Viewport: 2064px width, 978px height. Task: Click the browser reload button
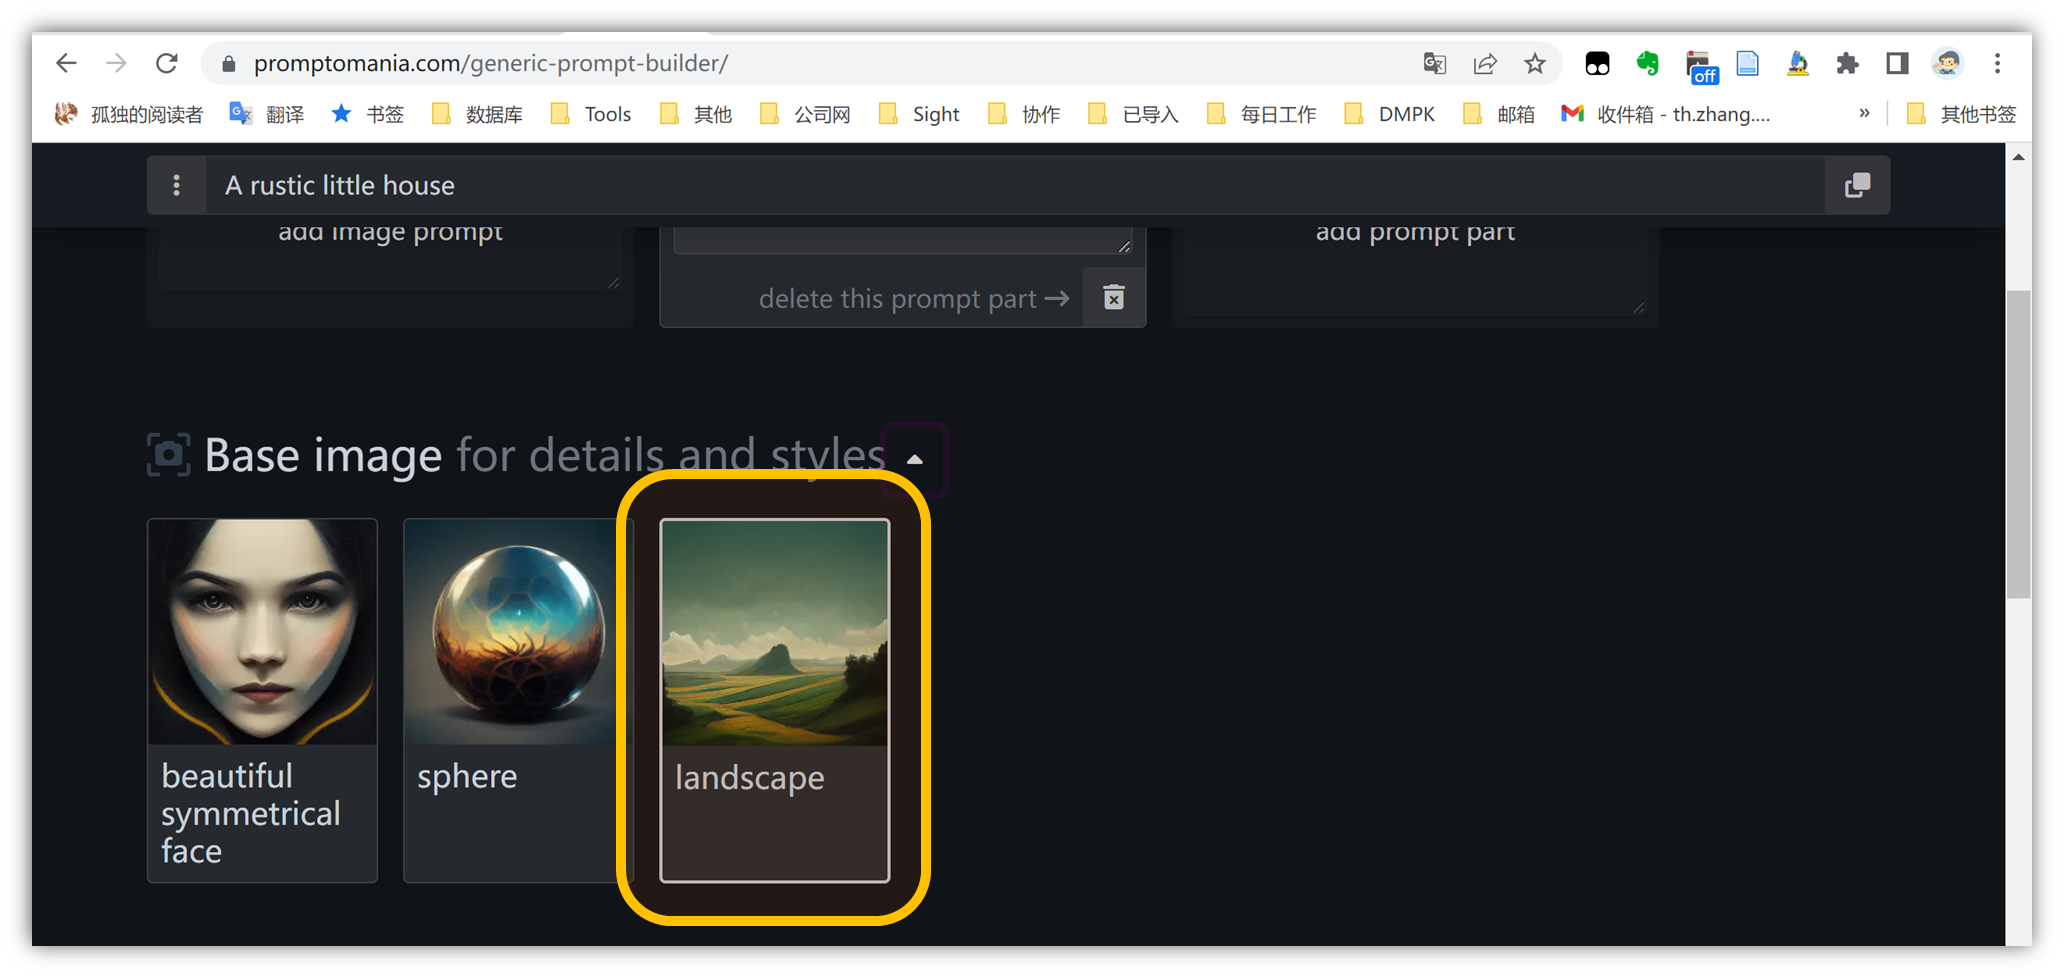[167, 64]
